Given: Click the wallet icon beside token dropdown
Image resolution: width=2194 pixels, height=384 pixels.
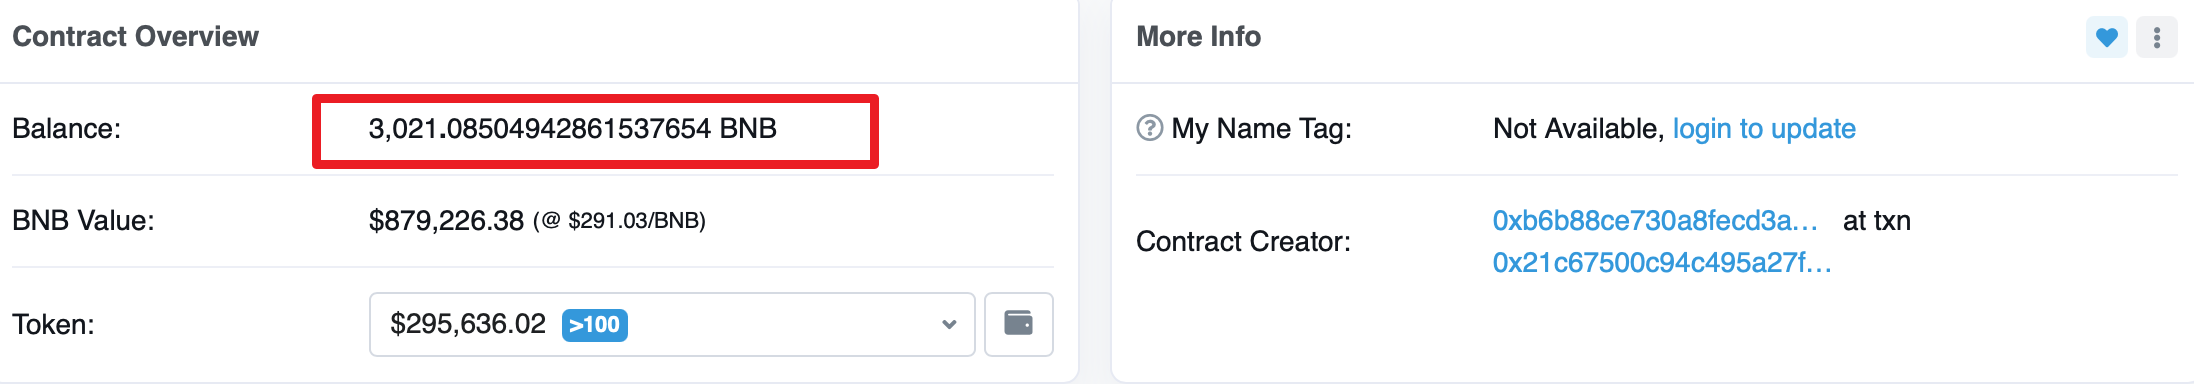Looking at the screenshot, I should [1018, 324].
